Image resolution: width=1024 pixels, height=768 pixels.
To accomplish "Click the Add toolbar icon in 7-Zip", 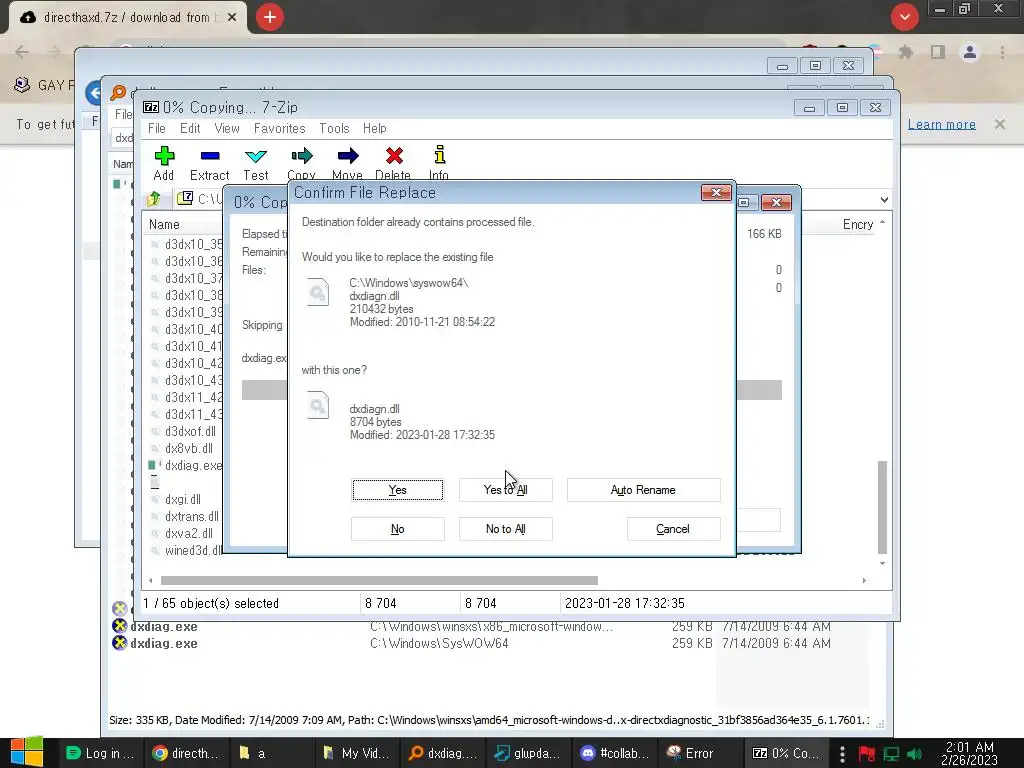I will (x=164, y=156).
